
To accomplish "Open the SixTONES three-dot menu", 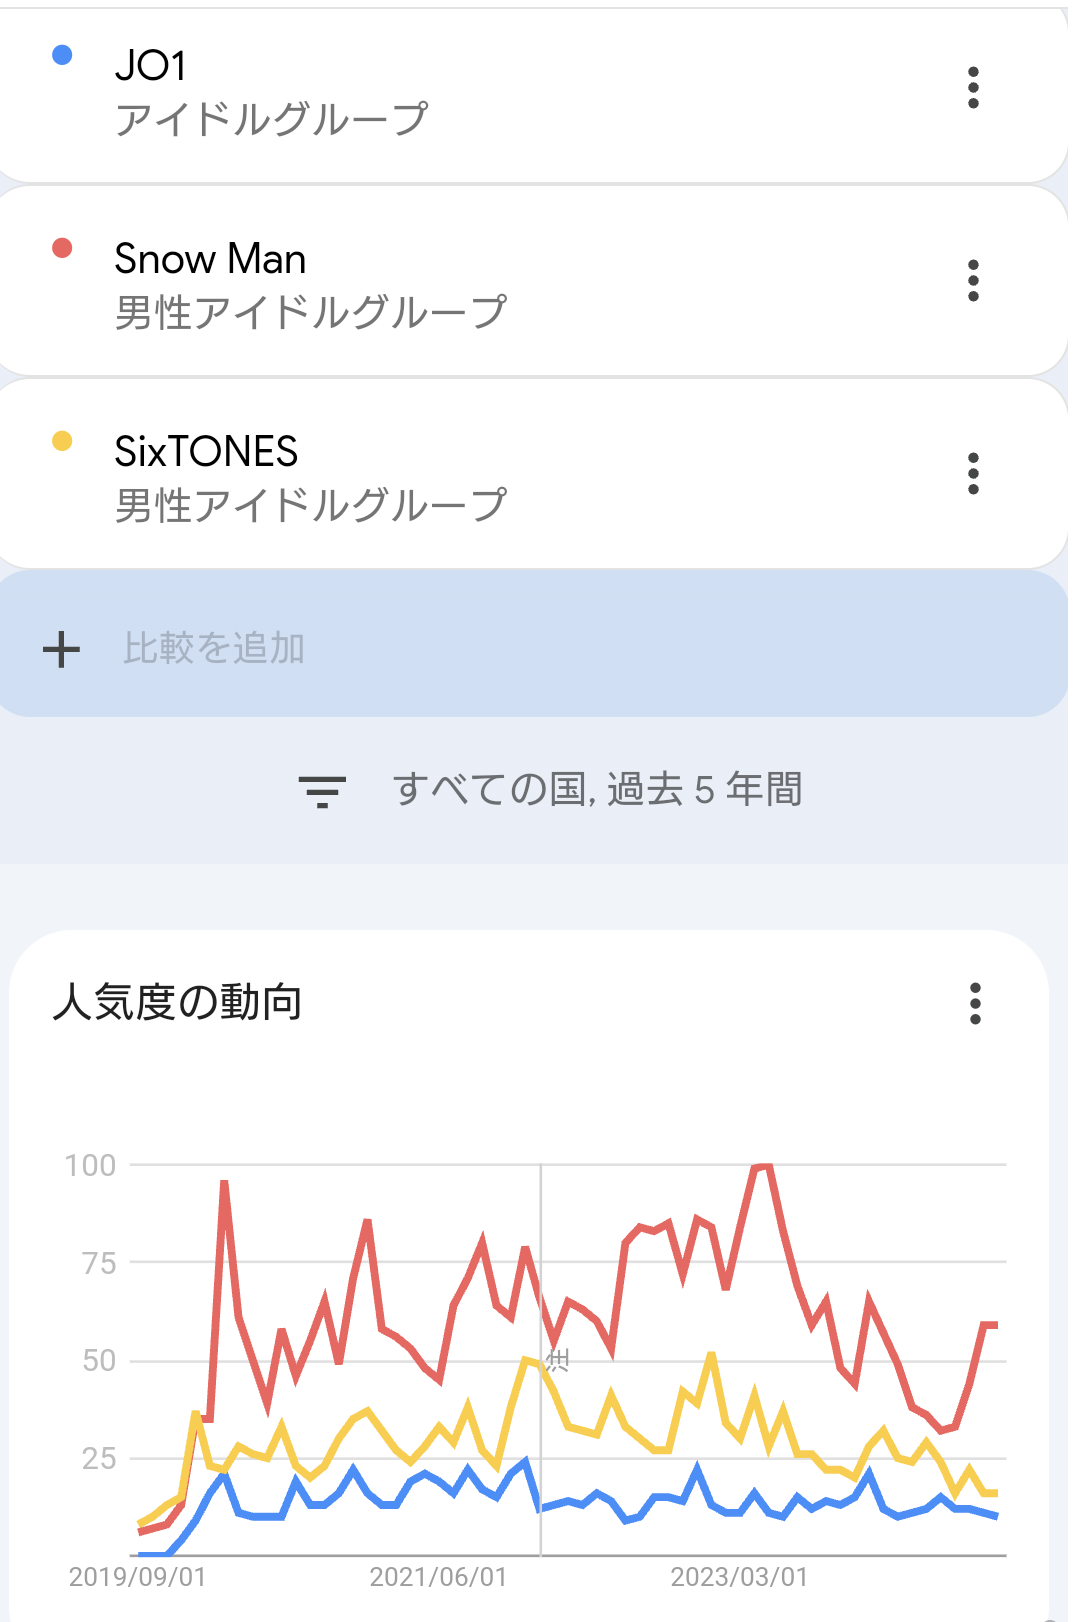I will click(973, 474).
